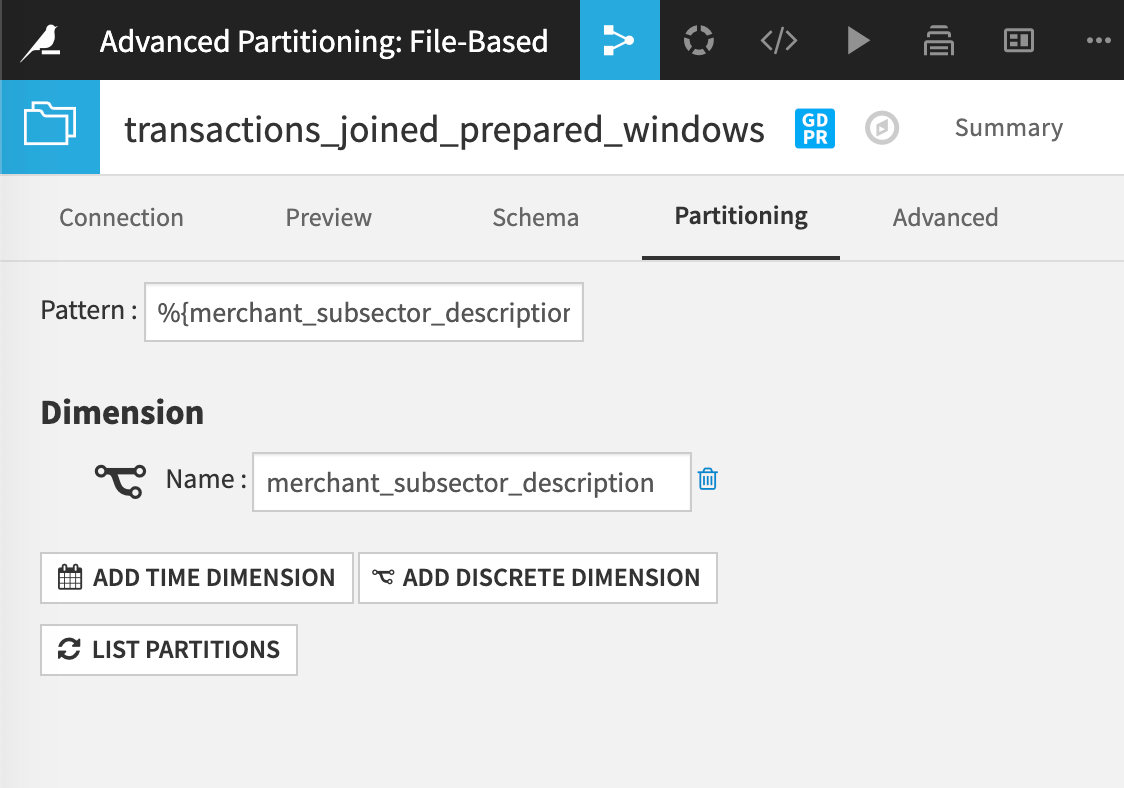The height and width of the screenshot is (788, 1124).
Task: Open the code notebooks icon
Action: (779, 40)
